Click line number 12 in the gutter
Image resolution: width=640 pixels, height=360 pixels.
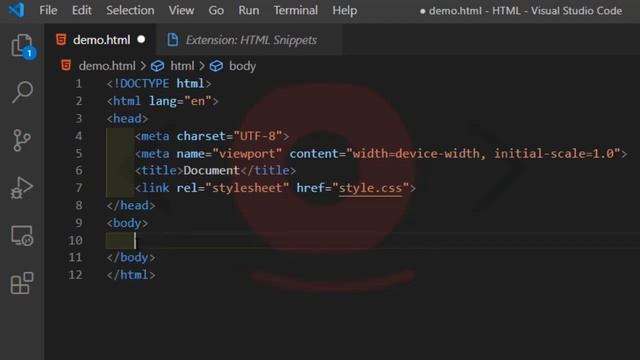pyautogui.click(x=76, y=275)
